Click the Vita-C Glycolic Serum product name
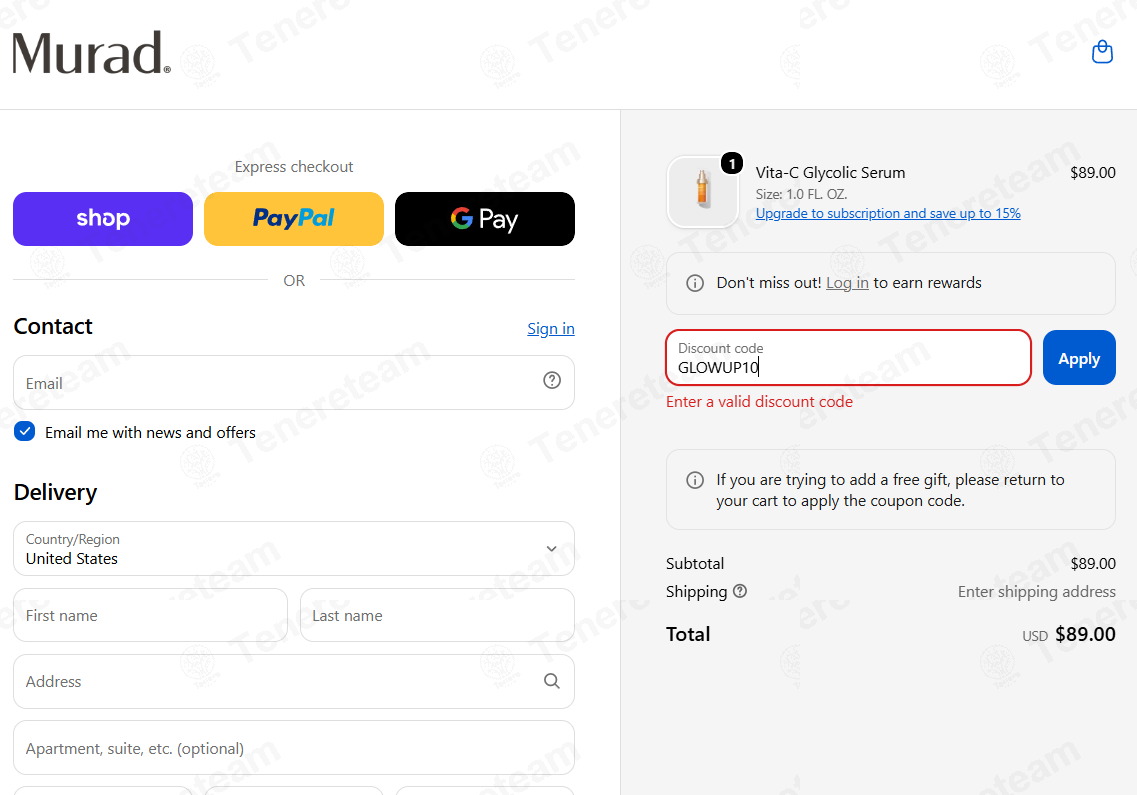1137x795 pixels. [x=830, y=173]
